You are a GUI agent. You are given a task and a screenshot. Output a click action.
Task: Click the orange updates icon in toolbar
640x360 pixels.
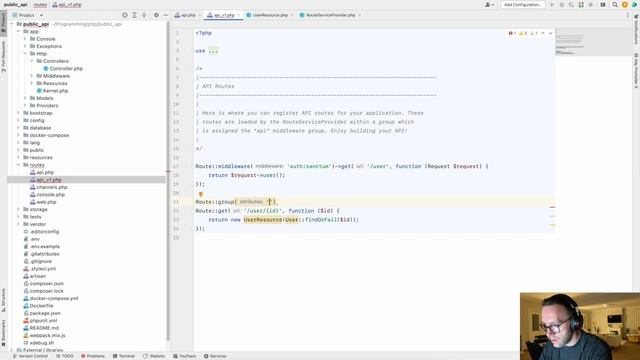[624, 5]
